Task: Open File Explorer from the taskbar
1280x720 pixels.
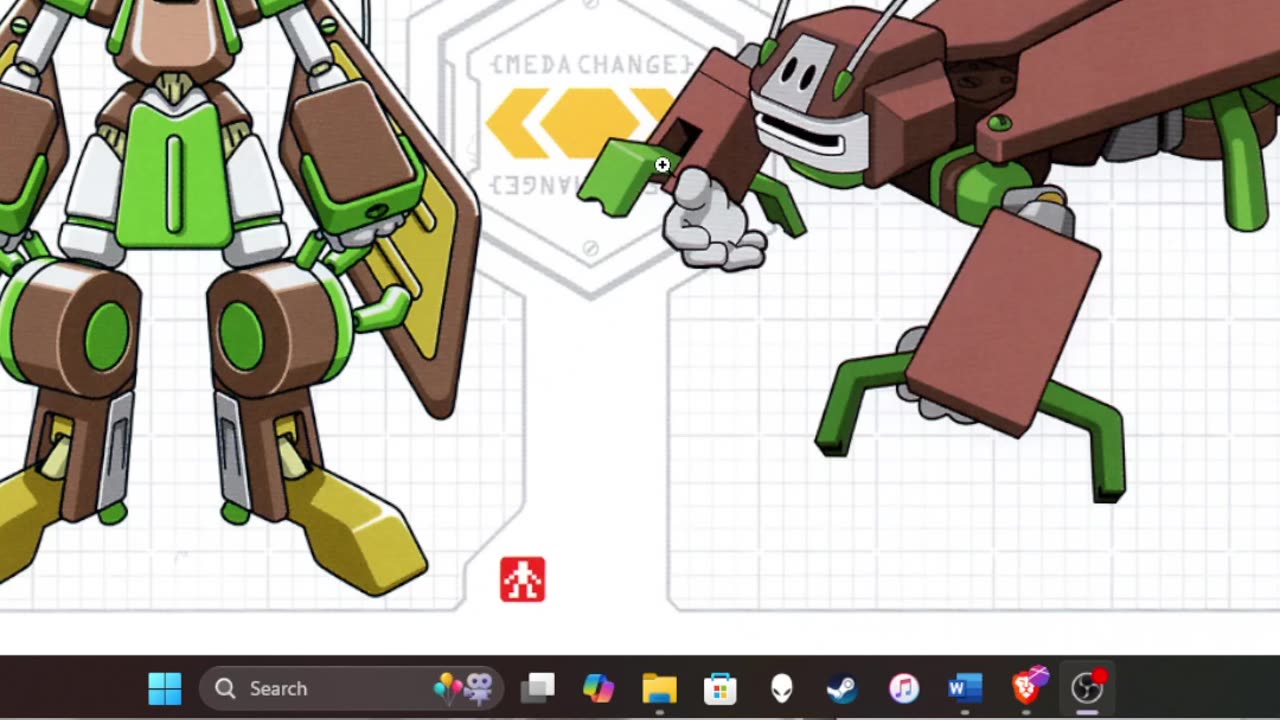Action: (x=660, y=688)
